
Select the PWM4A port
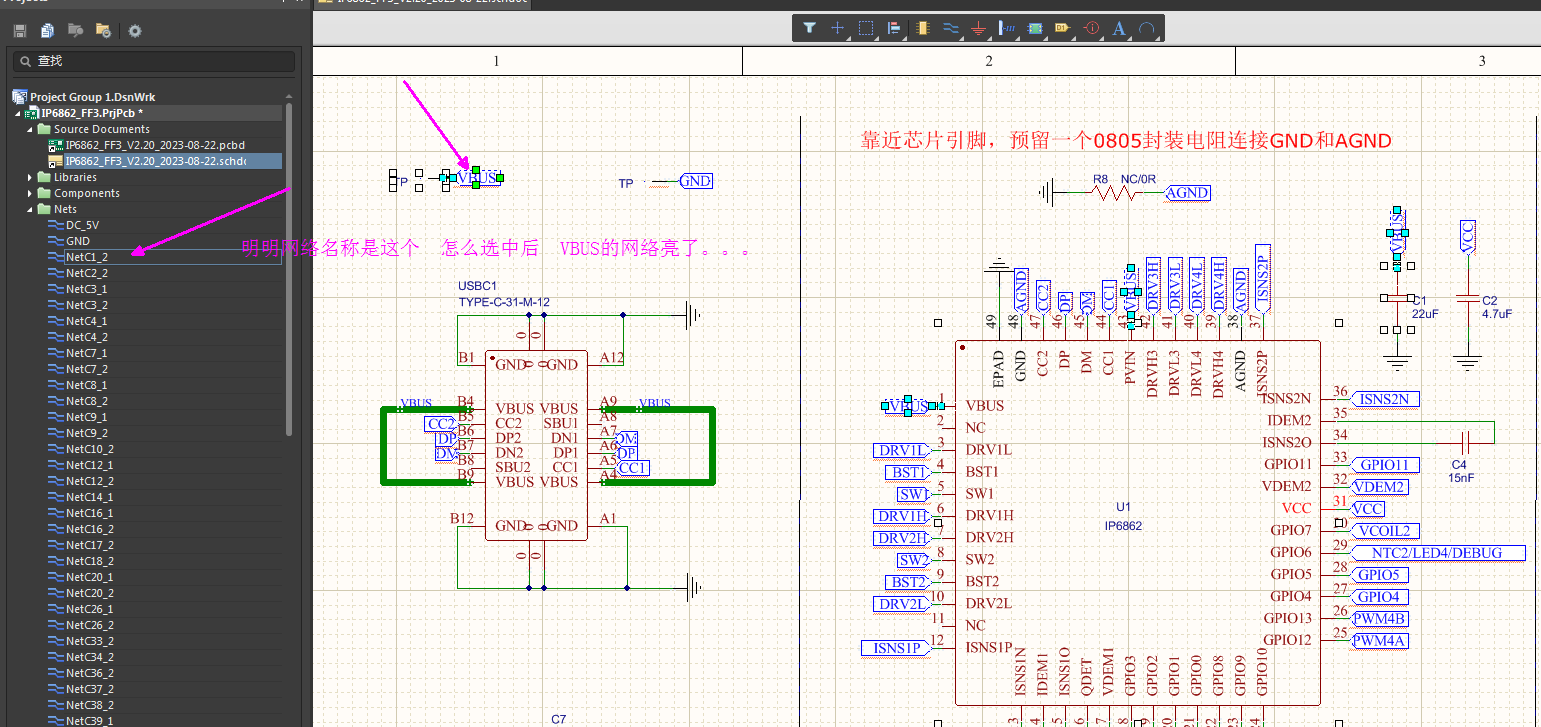pyautogui.click(x=1380, y=641)
